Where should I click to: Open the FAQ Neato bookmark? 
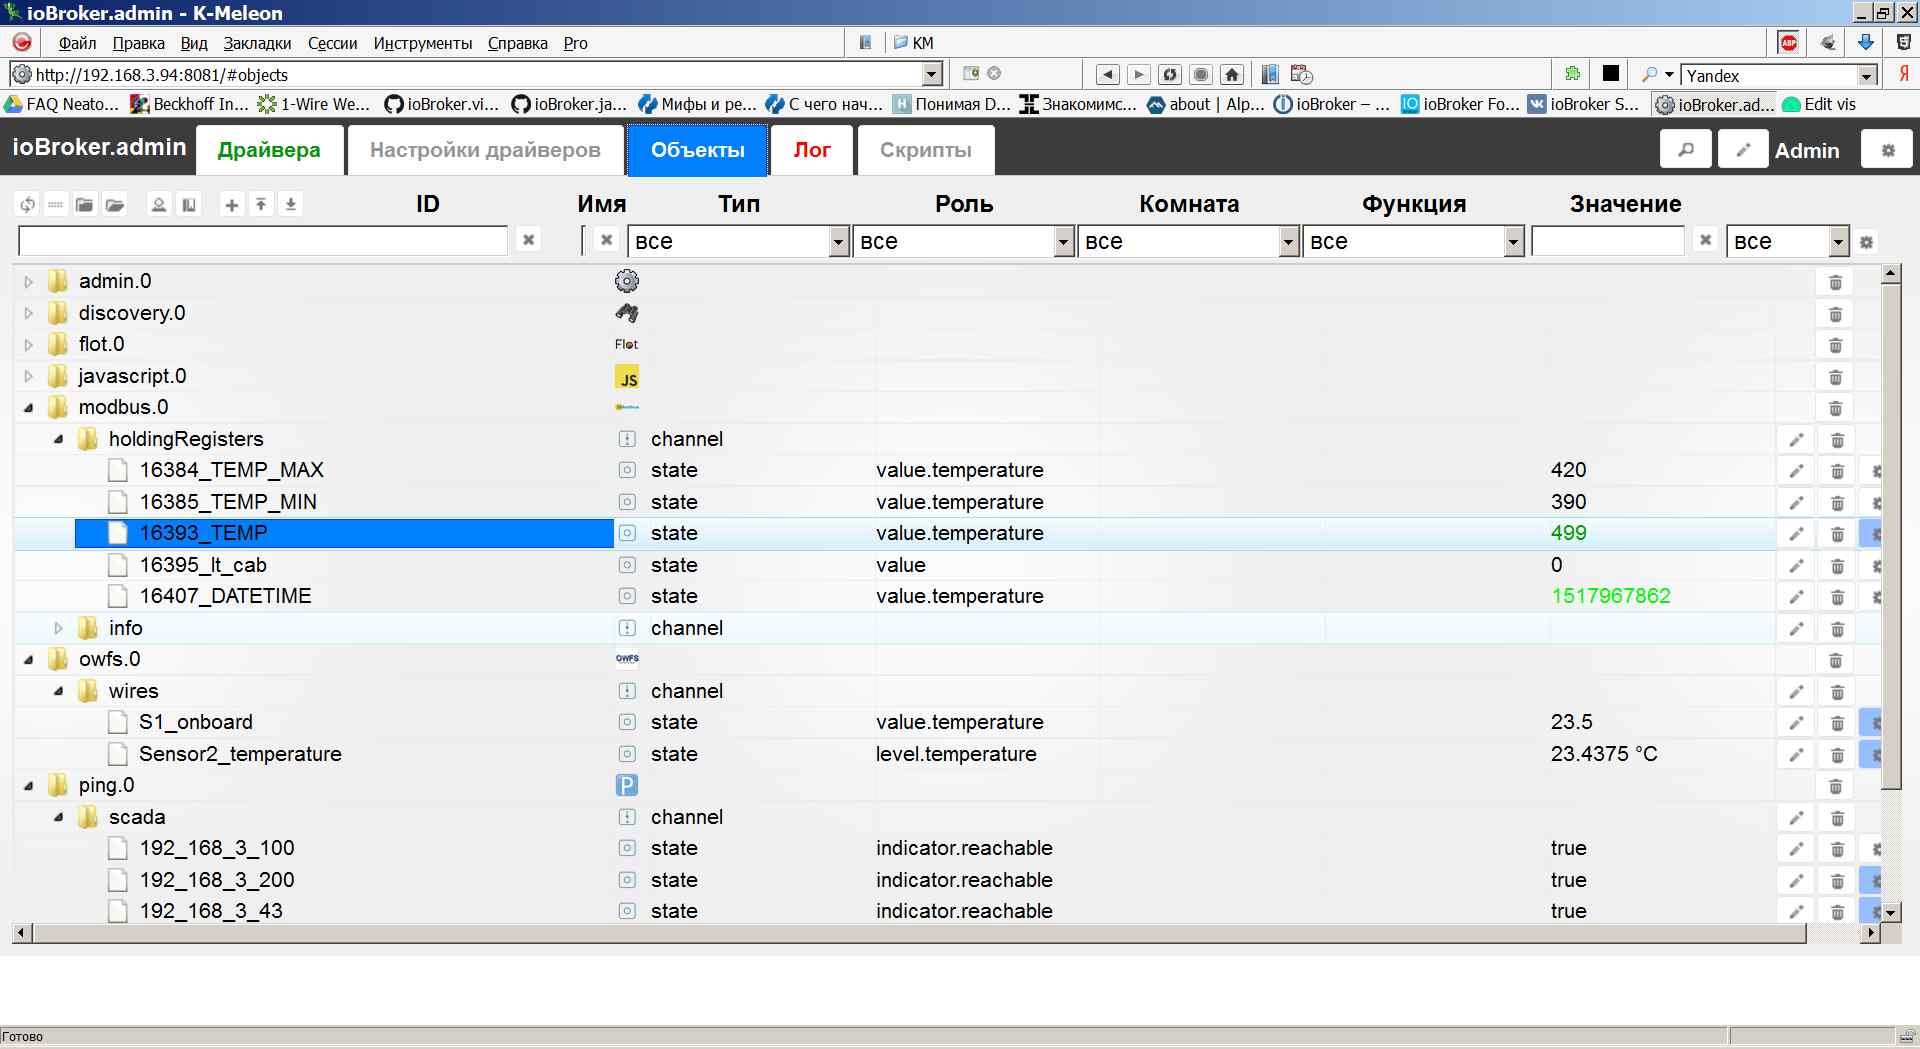coord(62,104)
